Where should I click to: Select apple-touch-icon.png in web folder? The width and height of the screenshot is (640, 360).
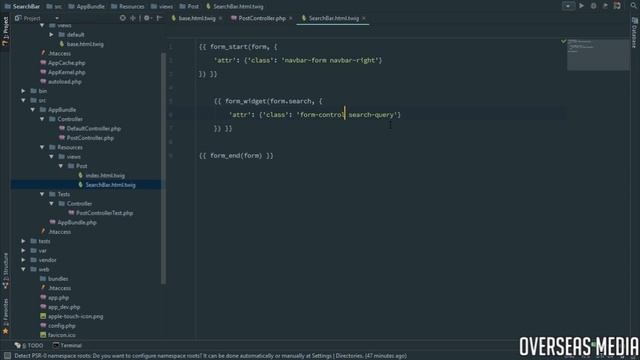click(x=71, y=316)
